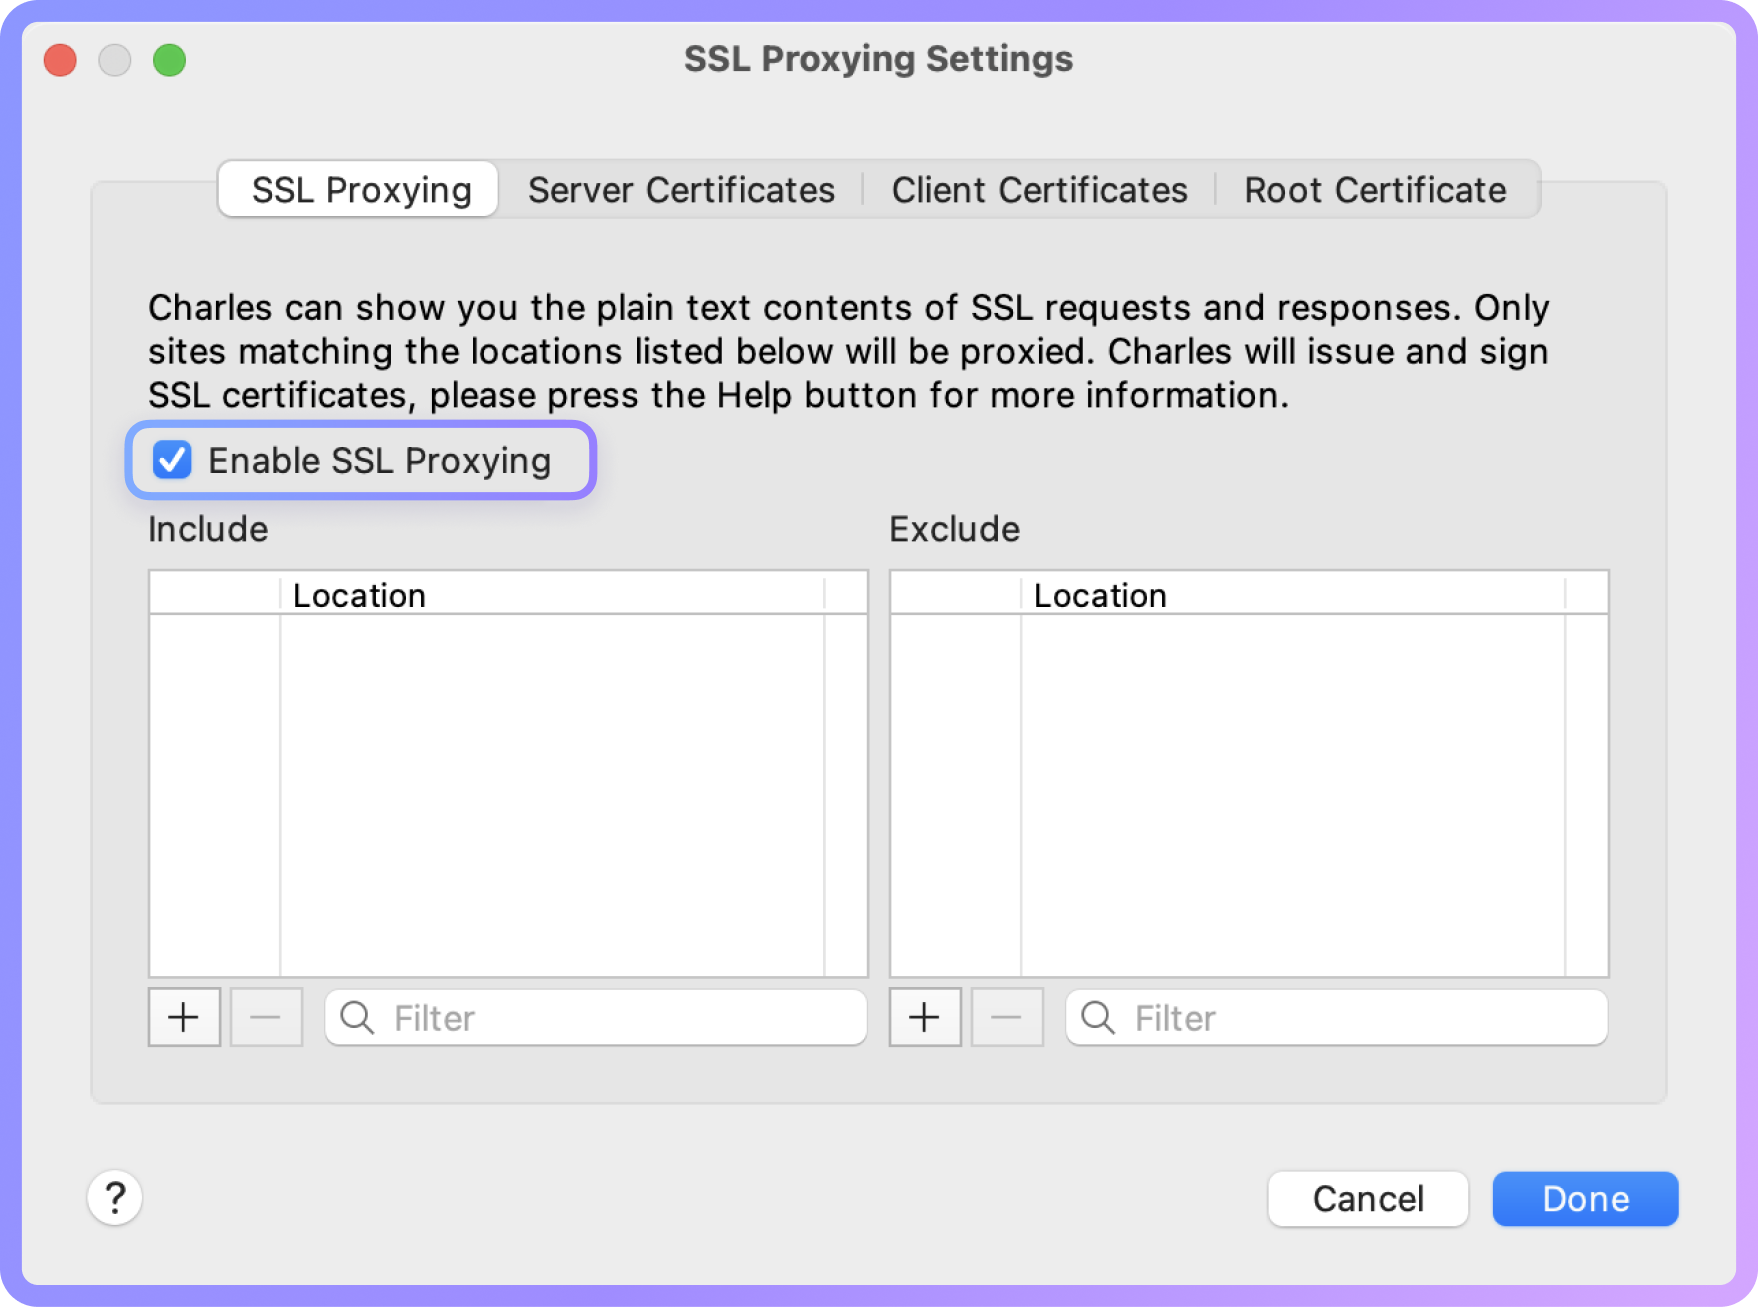Confirm settings with the Done button

pyautogui.click(x=1584, y=1198)
